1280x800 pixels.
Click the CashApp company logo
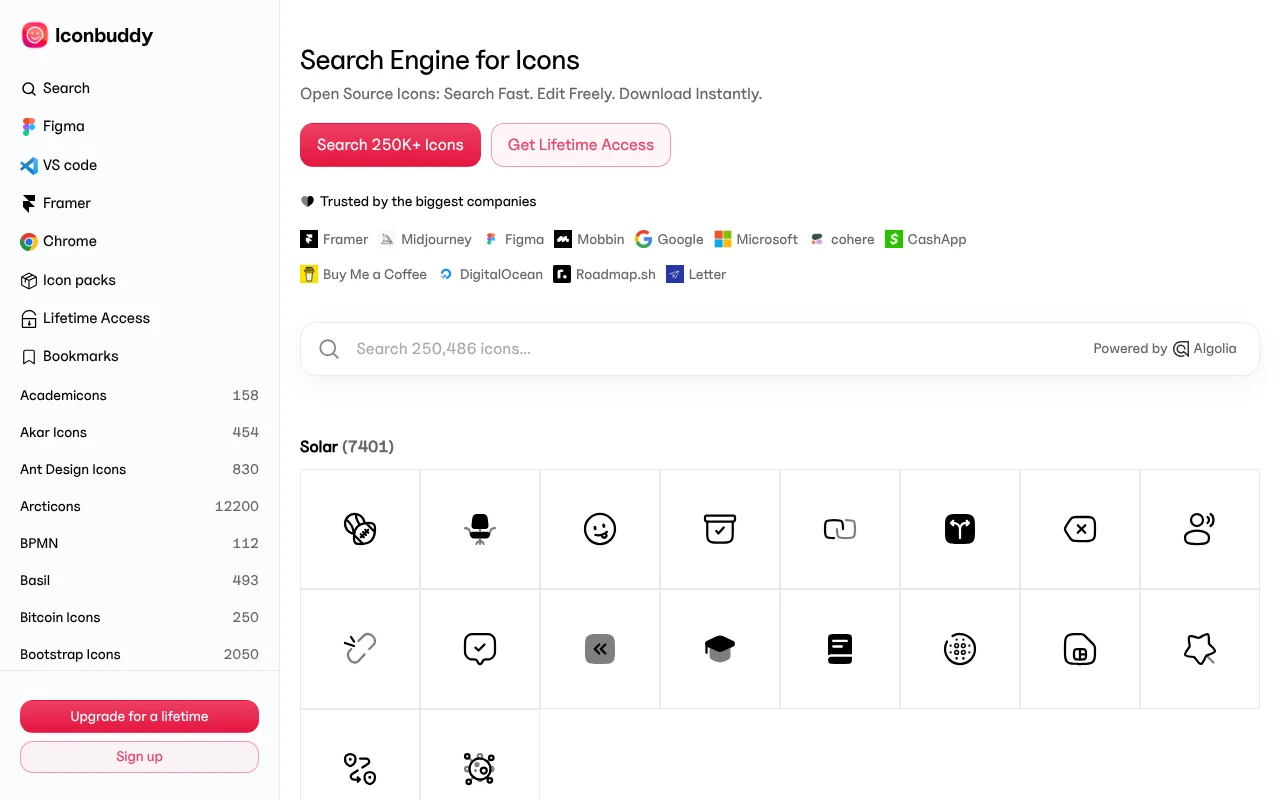[x=926, y=239]
